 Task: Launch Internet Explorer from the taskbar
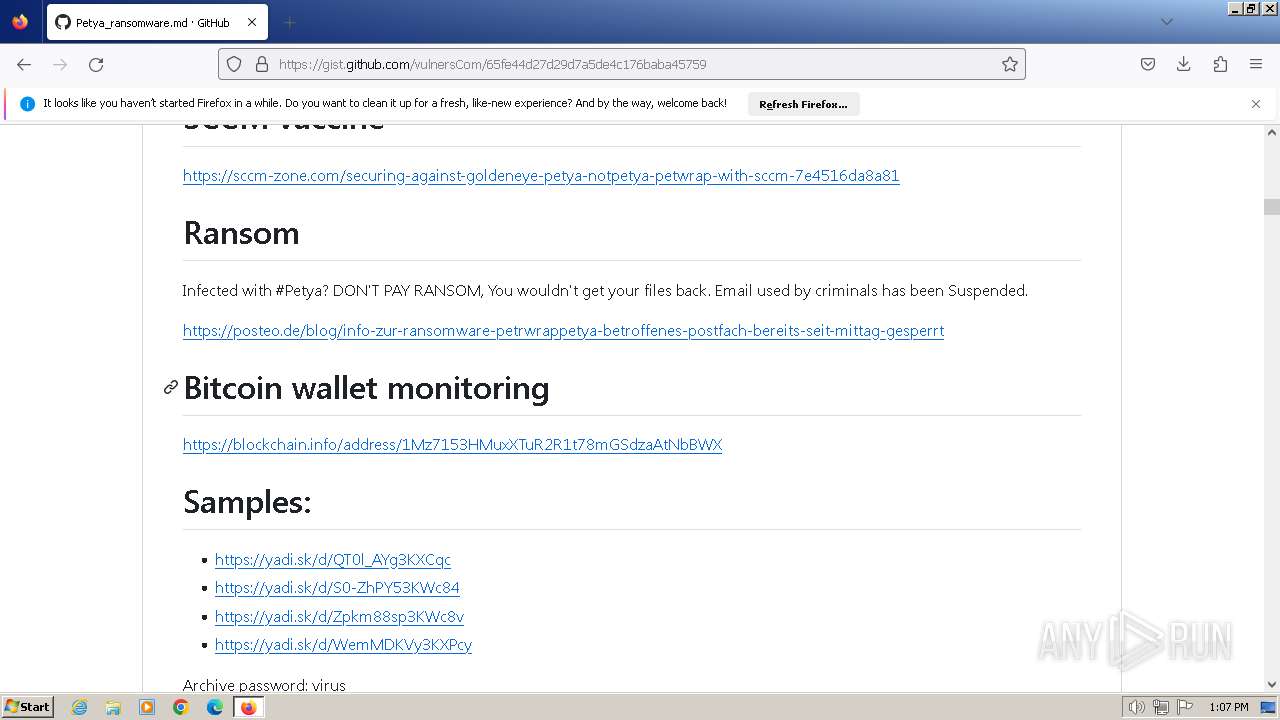pos(80,707)
